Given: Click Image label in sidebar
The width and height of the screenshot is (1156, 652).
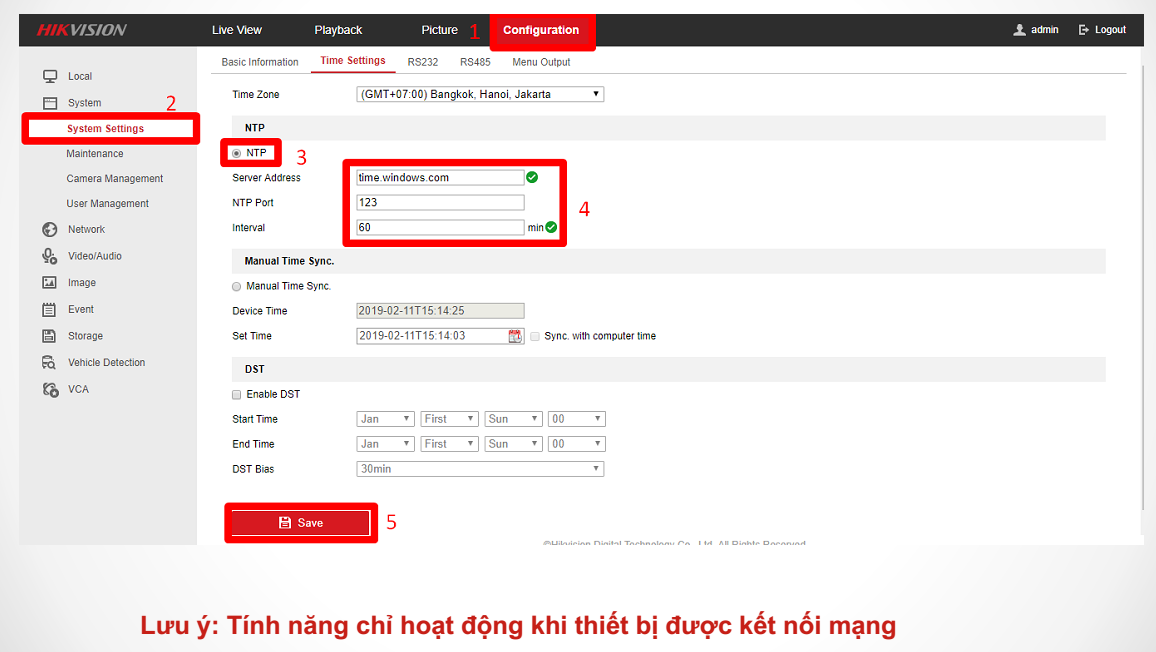Looking at the screenshot, I should point(82,282).
